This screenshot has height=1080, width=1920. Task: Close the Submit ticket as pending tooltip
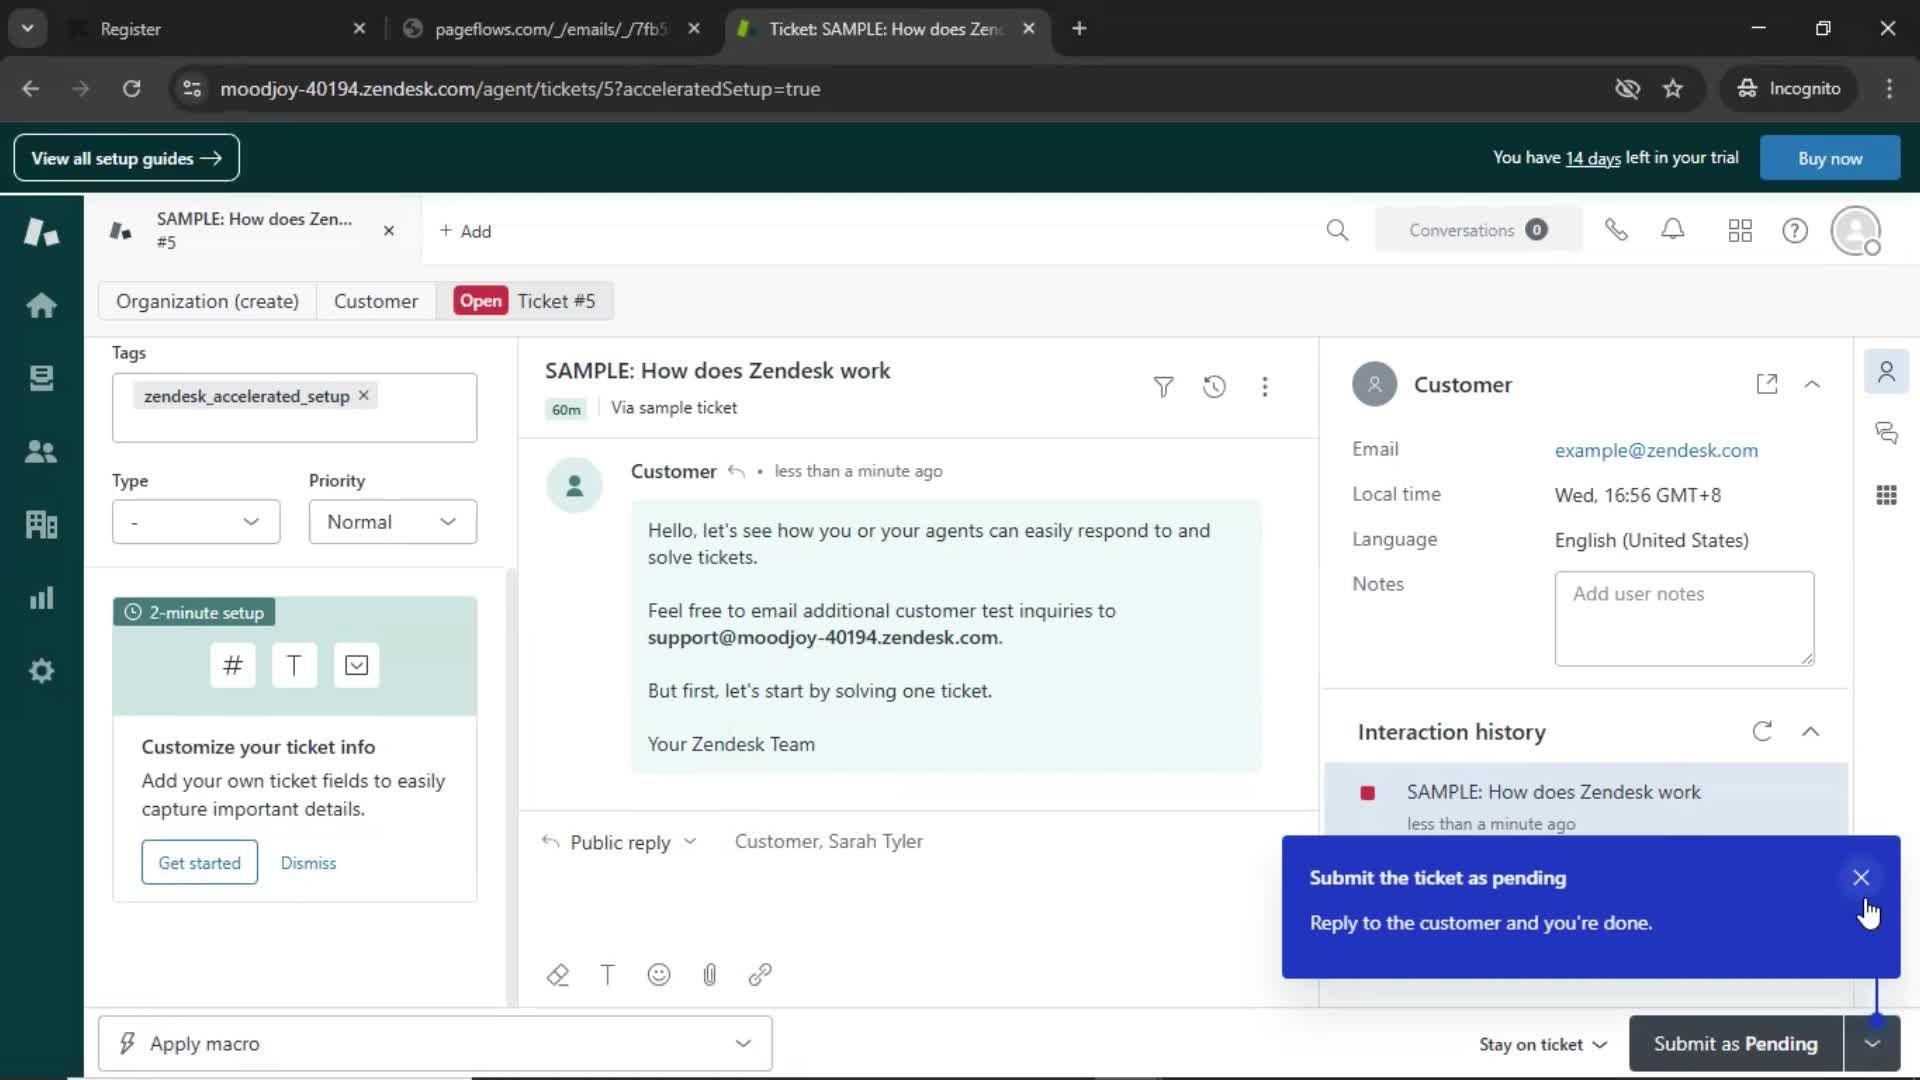(1860, 877)
